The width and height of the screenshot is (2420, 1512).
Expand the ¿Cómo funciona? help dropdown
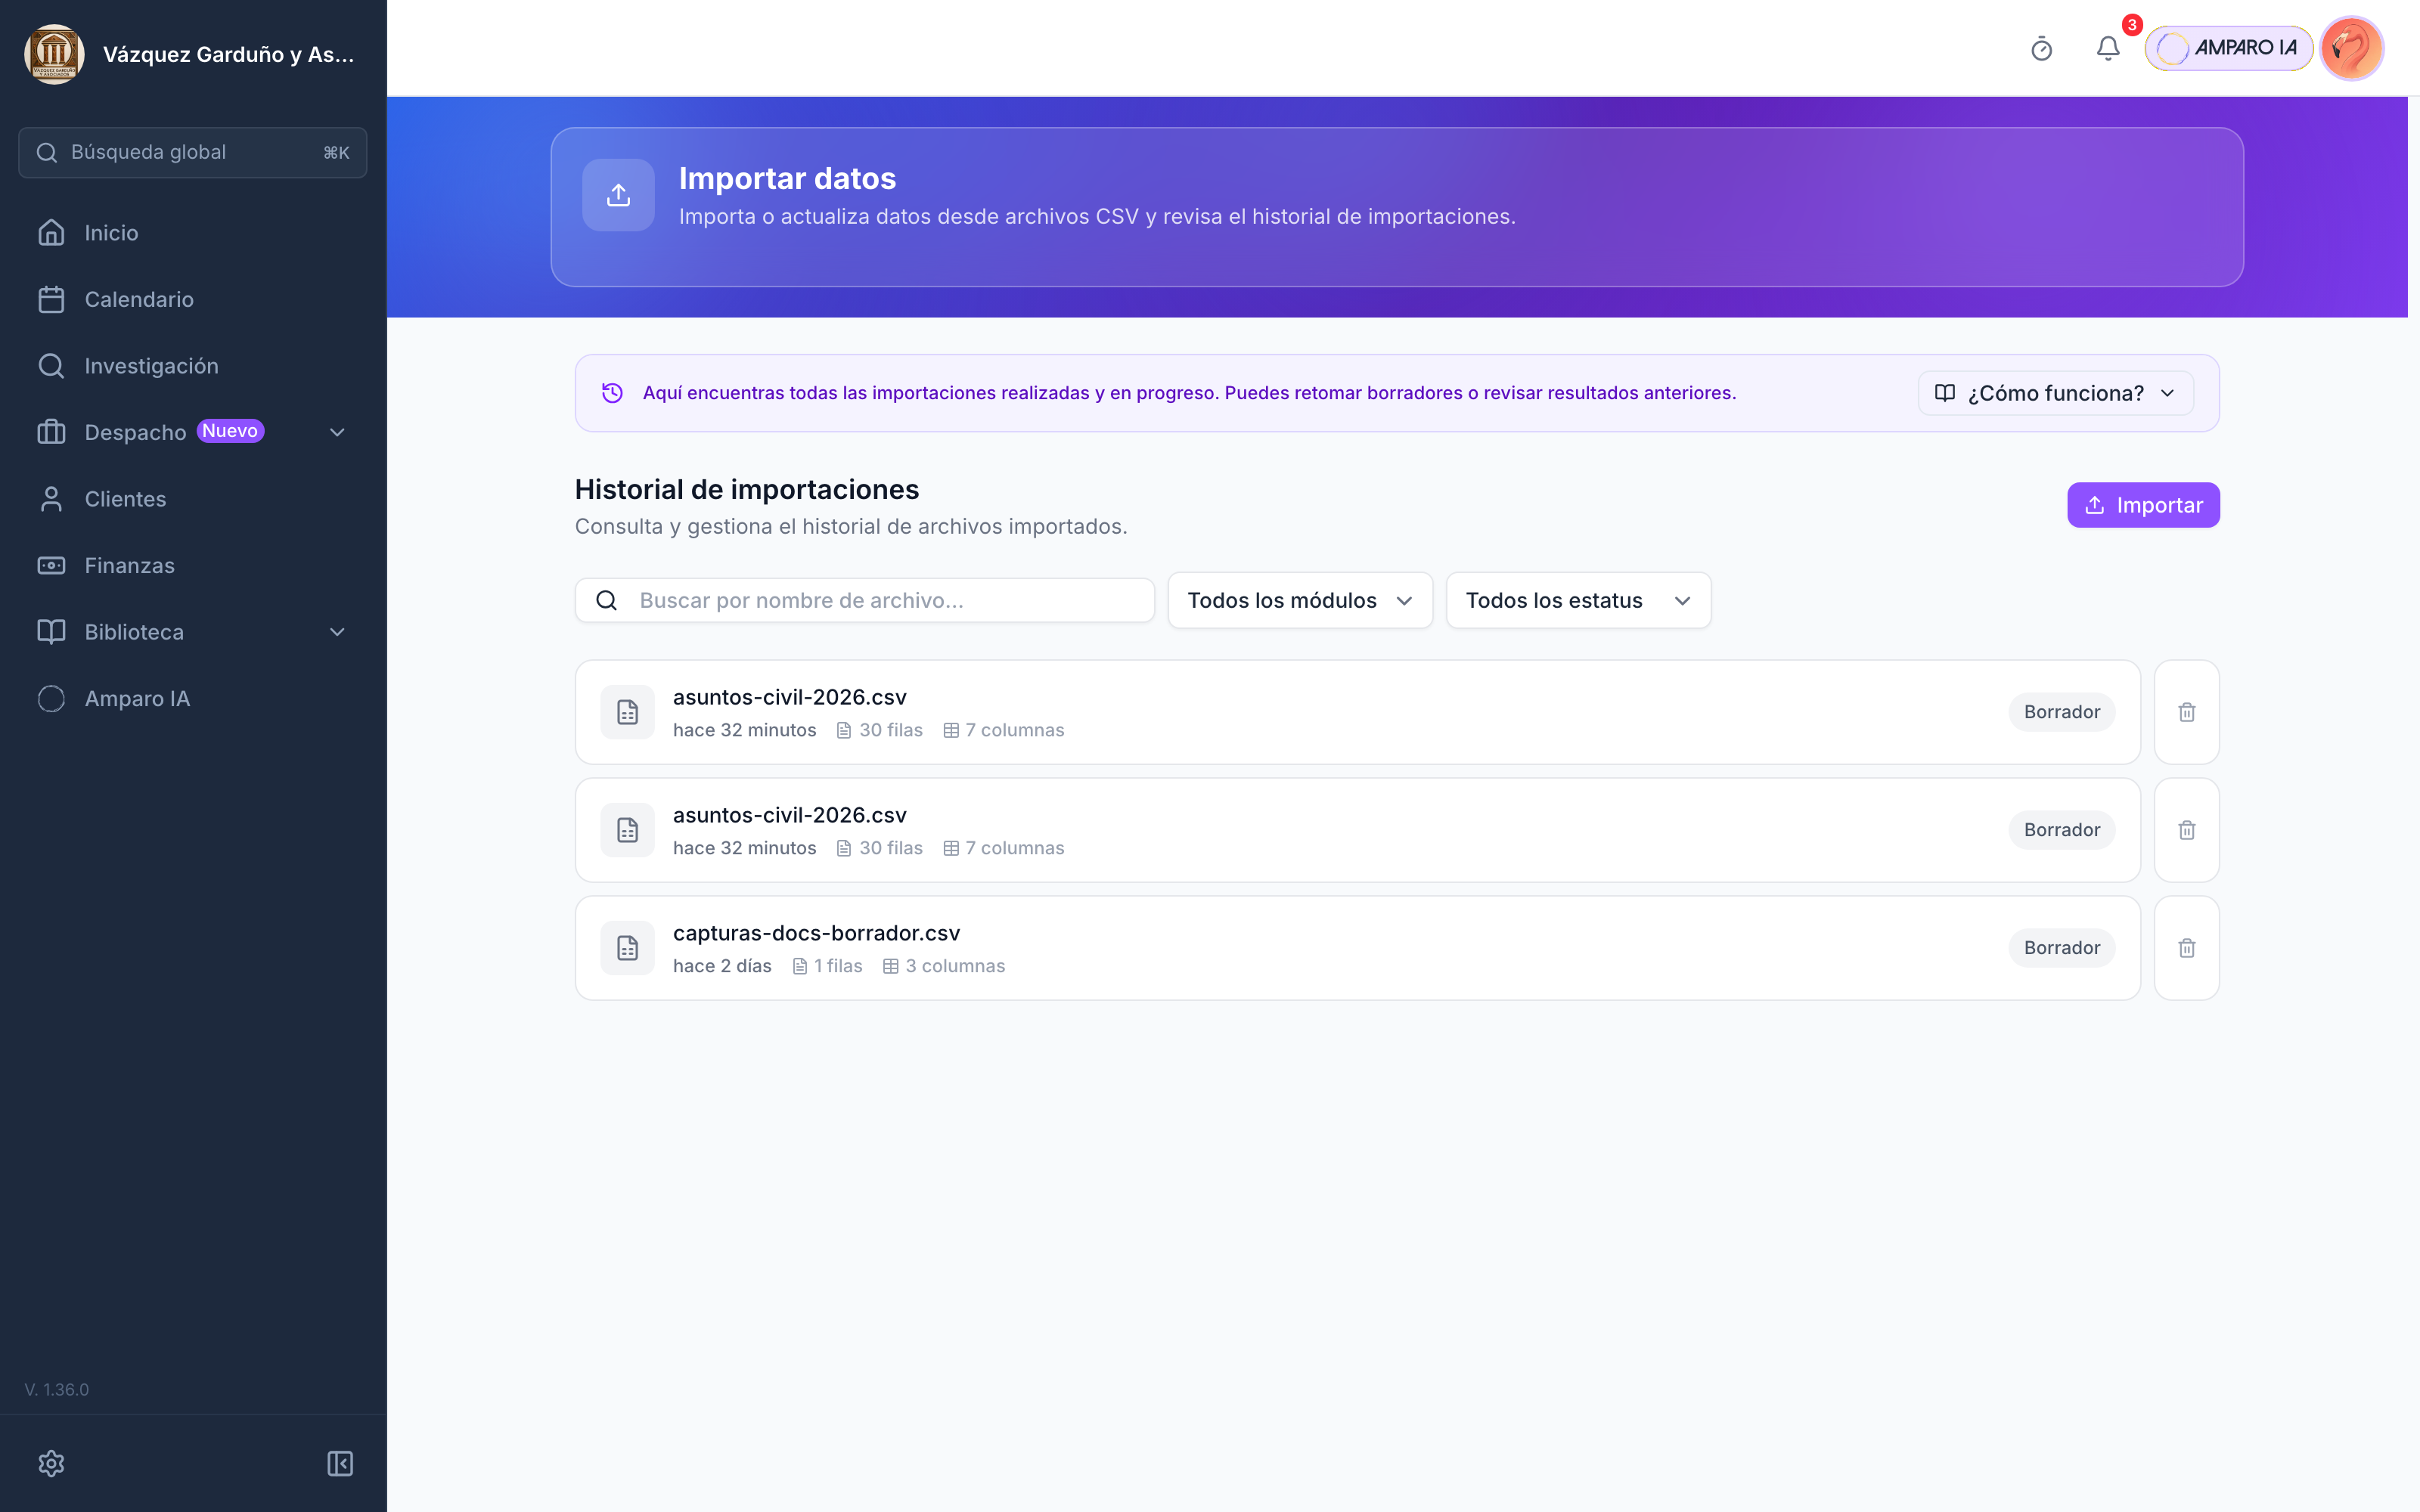2055,393
